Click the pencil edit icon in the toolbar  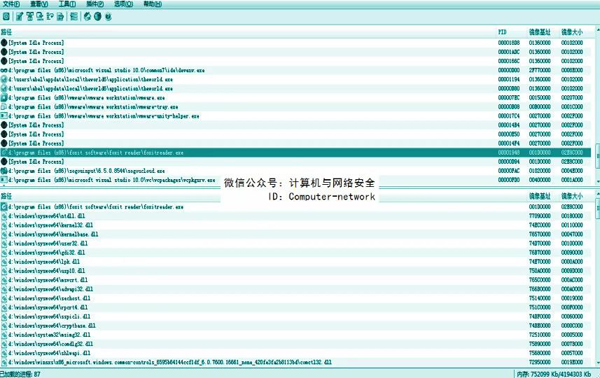20,16
